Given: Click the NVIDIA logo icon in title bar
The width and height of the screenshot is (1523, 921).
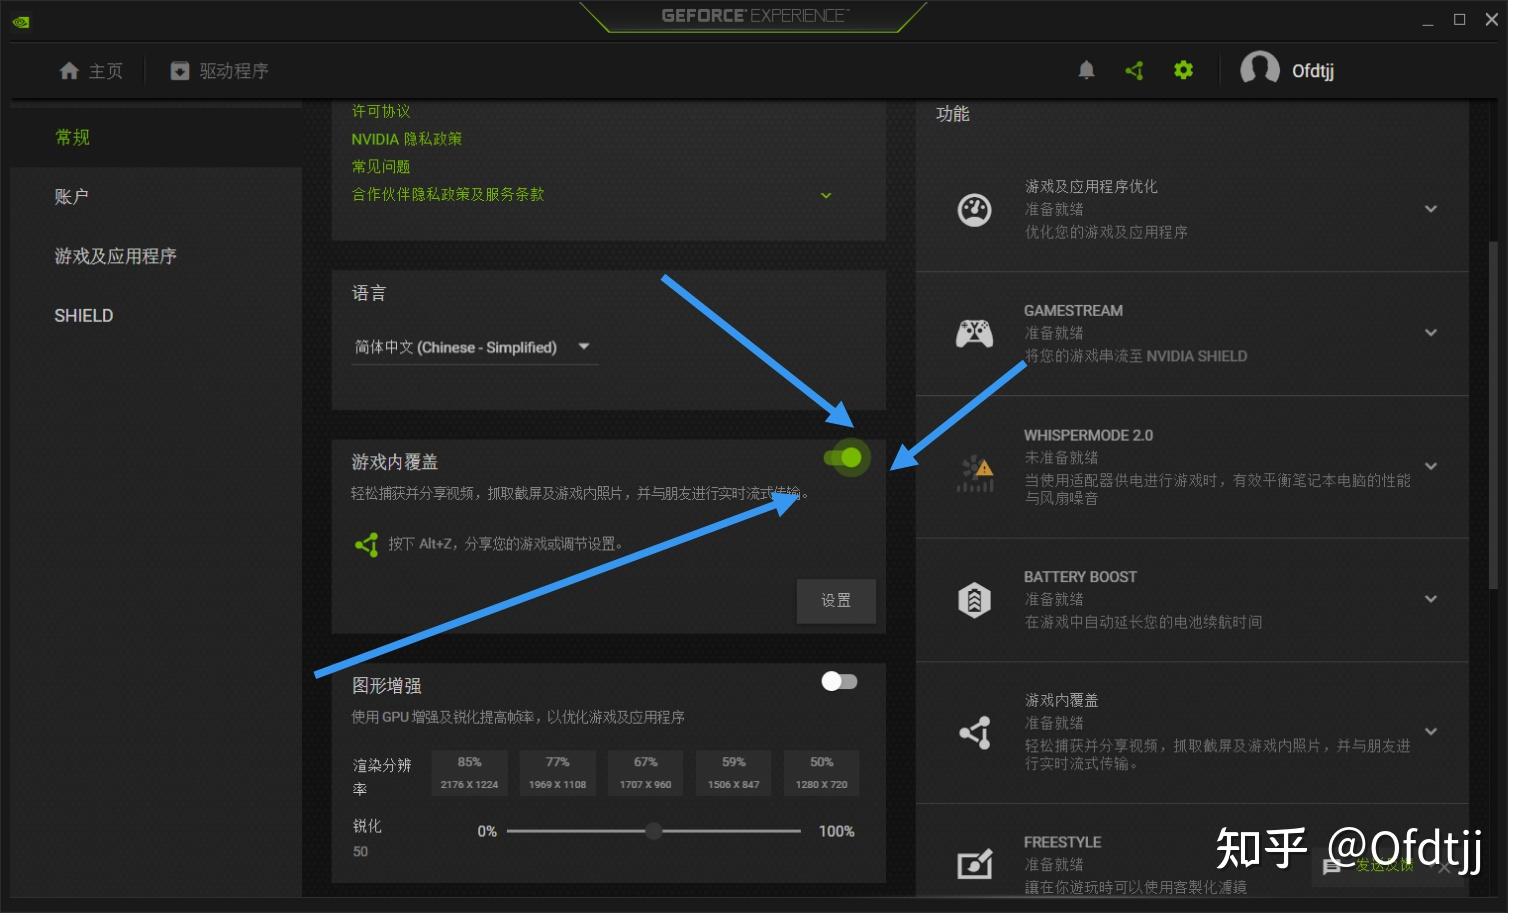Looking at the screenshot, I should 21,21.
